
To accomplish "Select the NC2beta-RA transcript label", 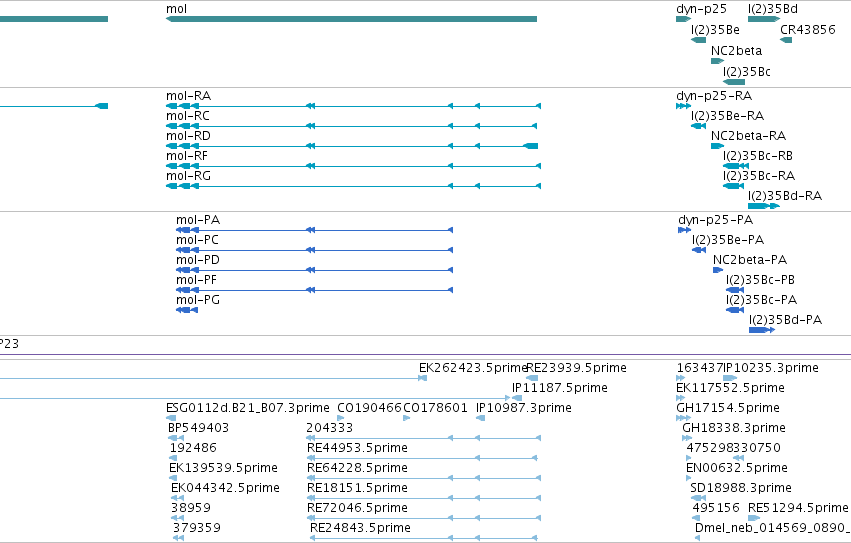I will coord(748,136).
